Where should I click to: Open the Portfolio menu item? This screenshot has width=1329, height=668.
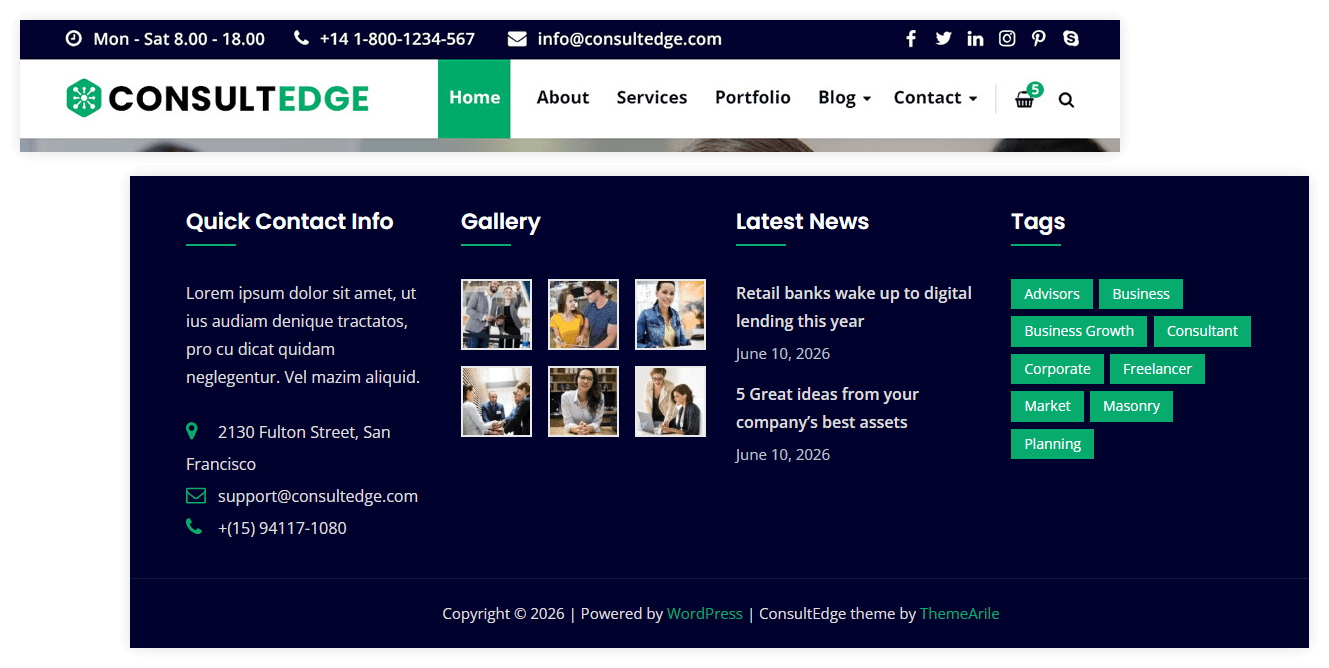753,97
